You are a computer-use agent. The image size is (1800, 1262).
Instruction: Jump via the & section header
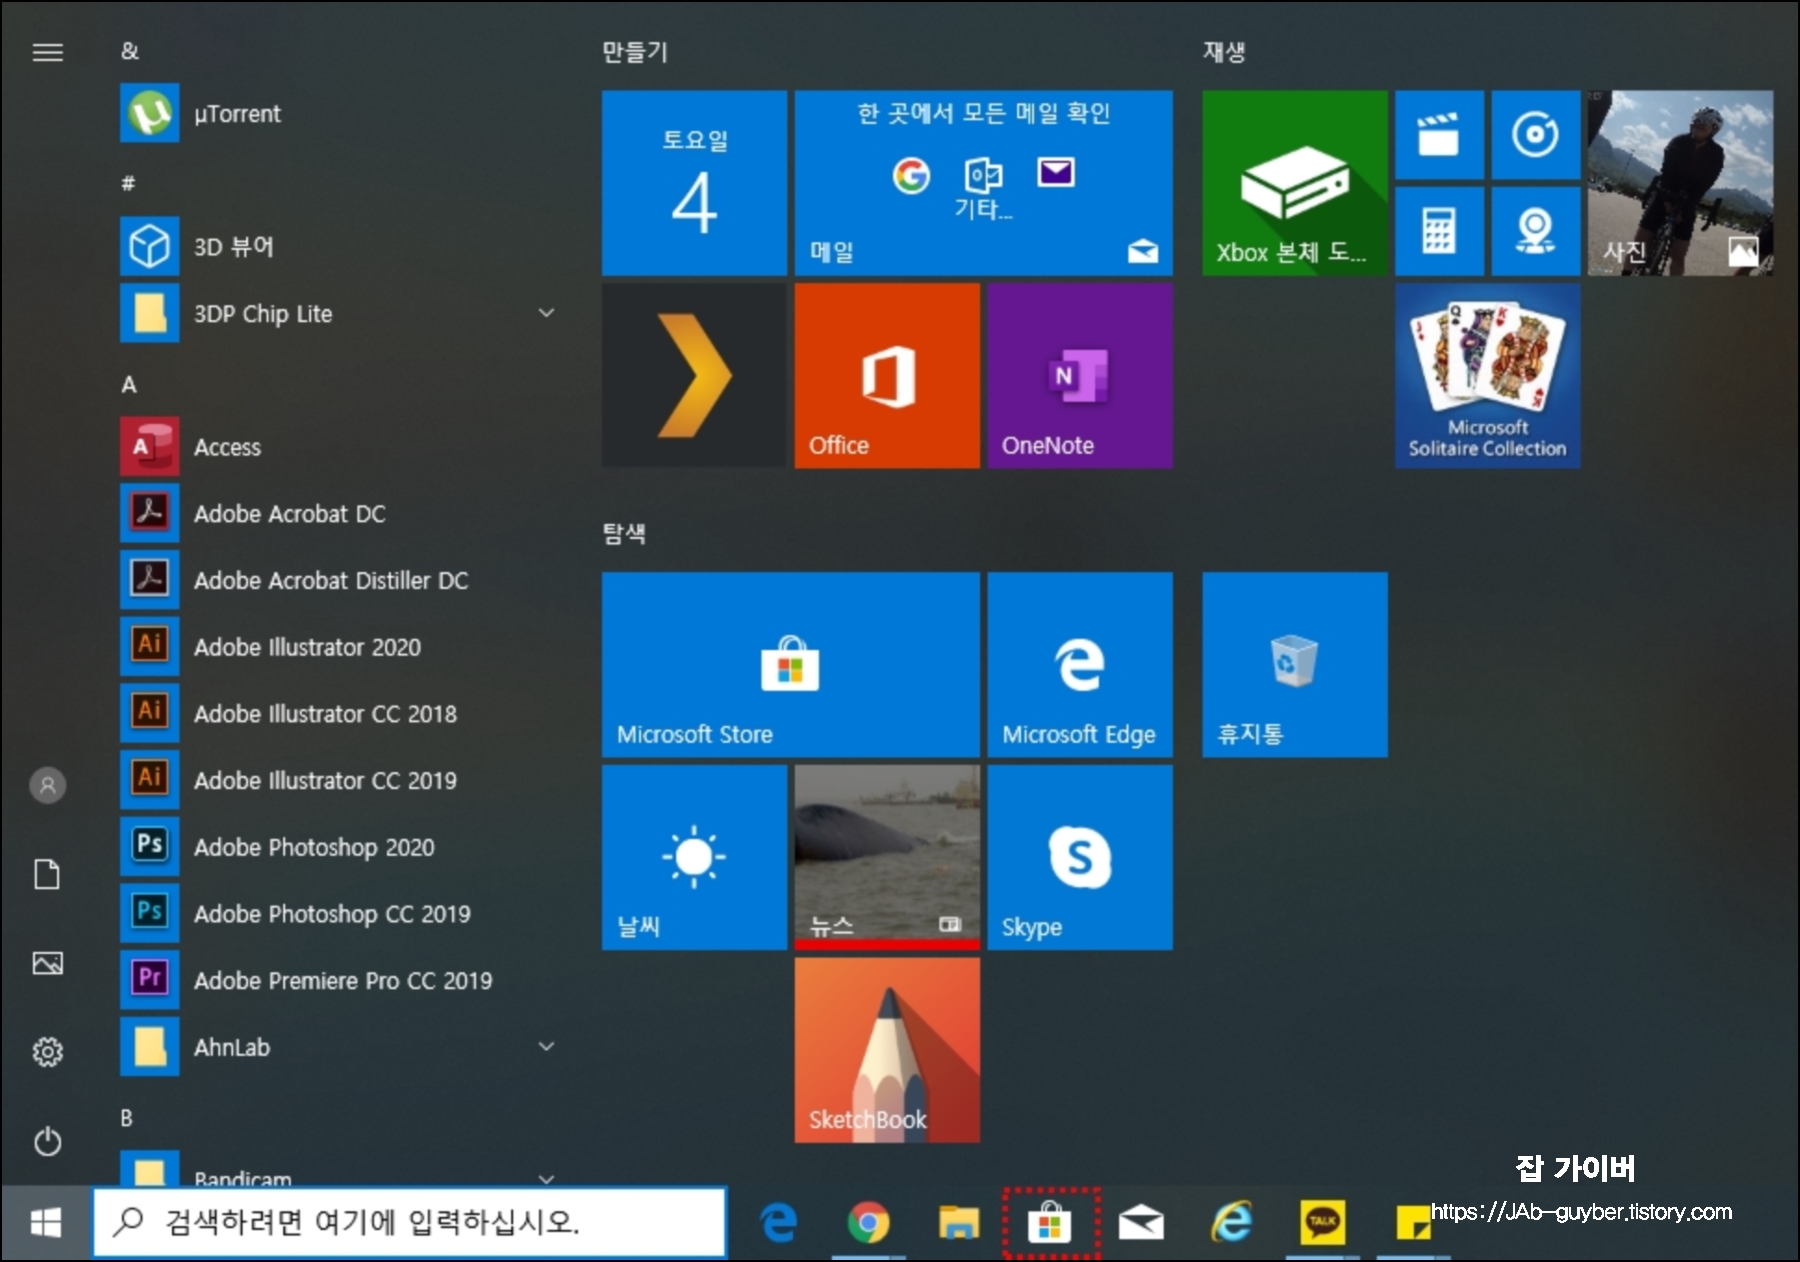pos(130,51)
